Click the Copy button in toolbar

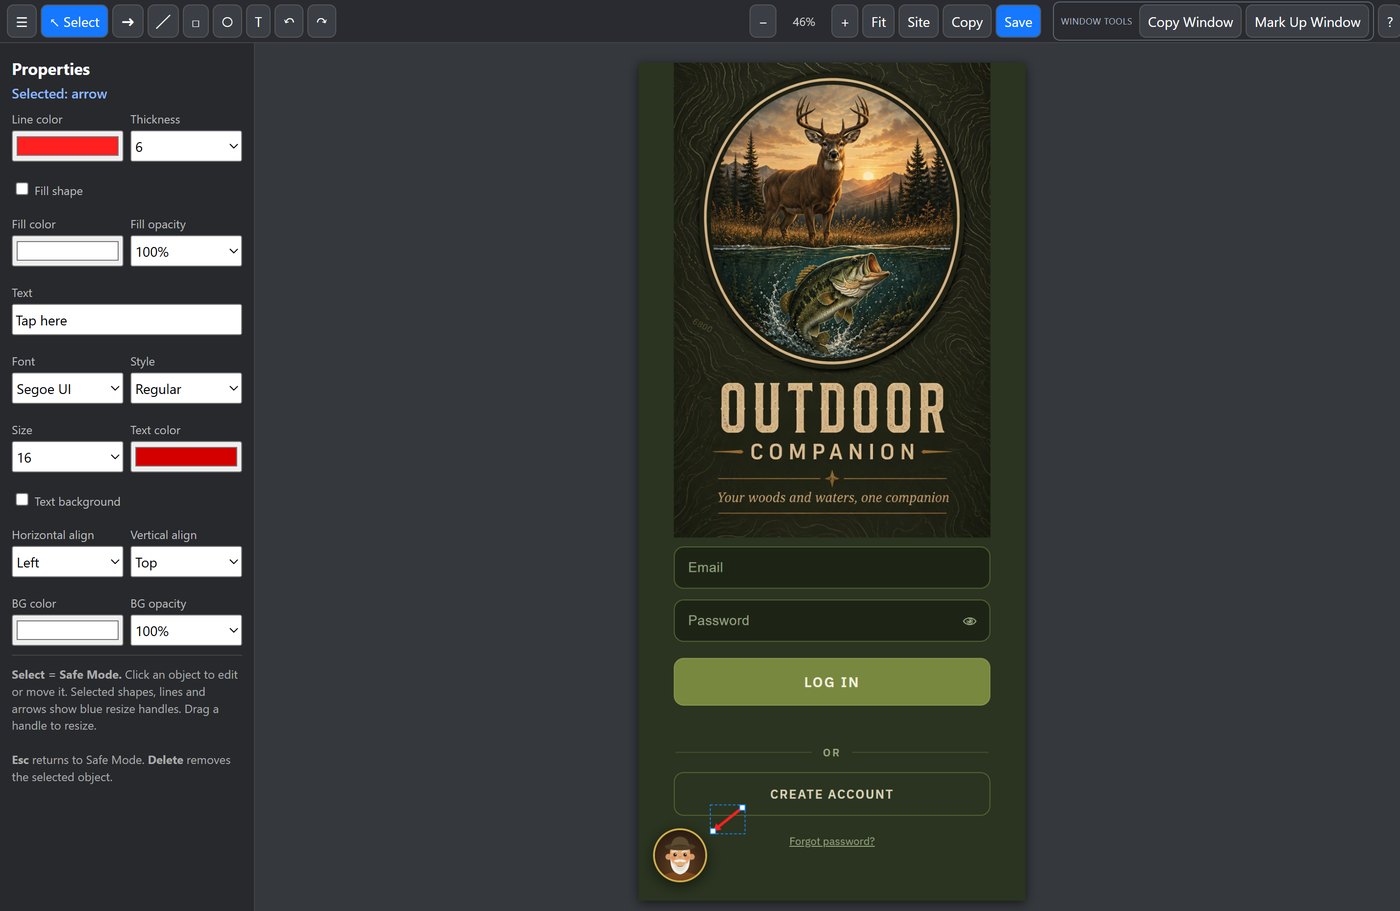pos(967,22)
